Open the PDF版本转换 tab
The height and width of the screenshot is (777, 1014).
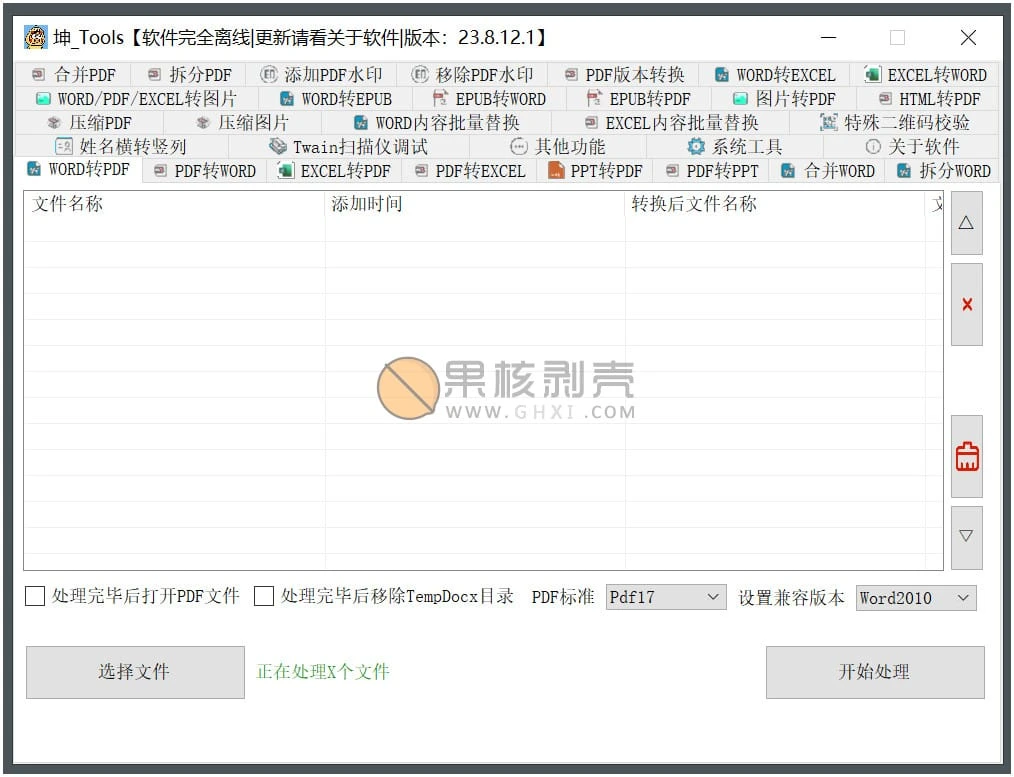coord(624,75)
